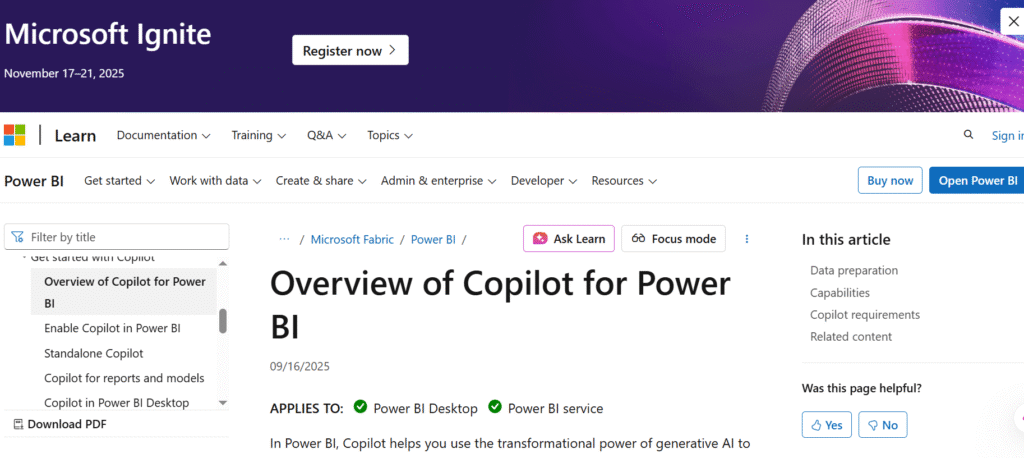Expand the Work with data menu
The width and height of the screenshot is (1024, 458).
pyautogui.click(x=216, y=181)
